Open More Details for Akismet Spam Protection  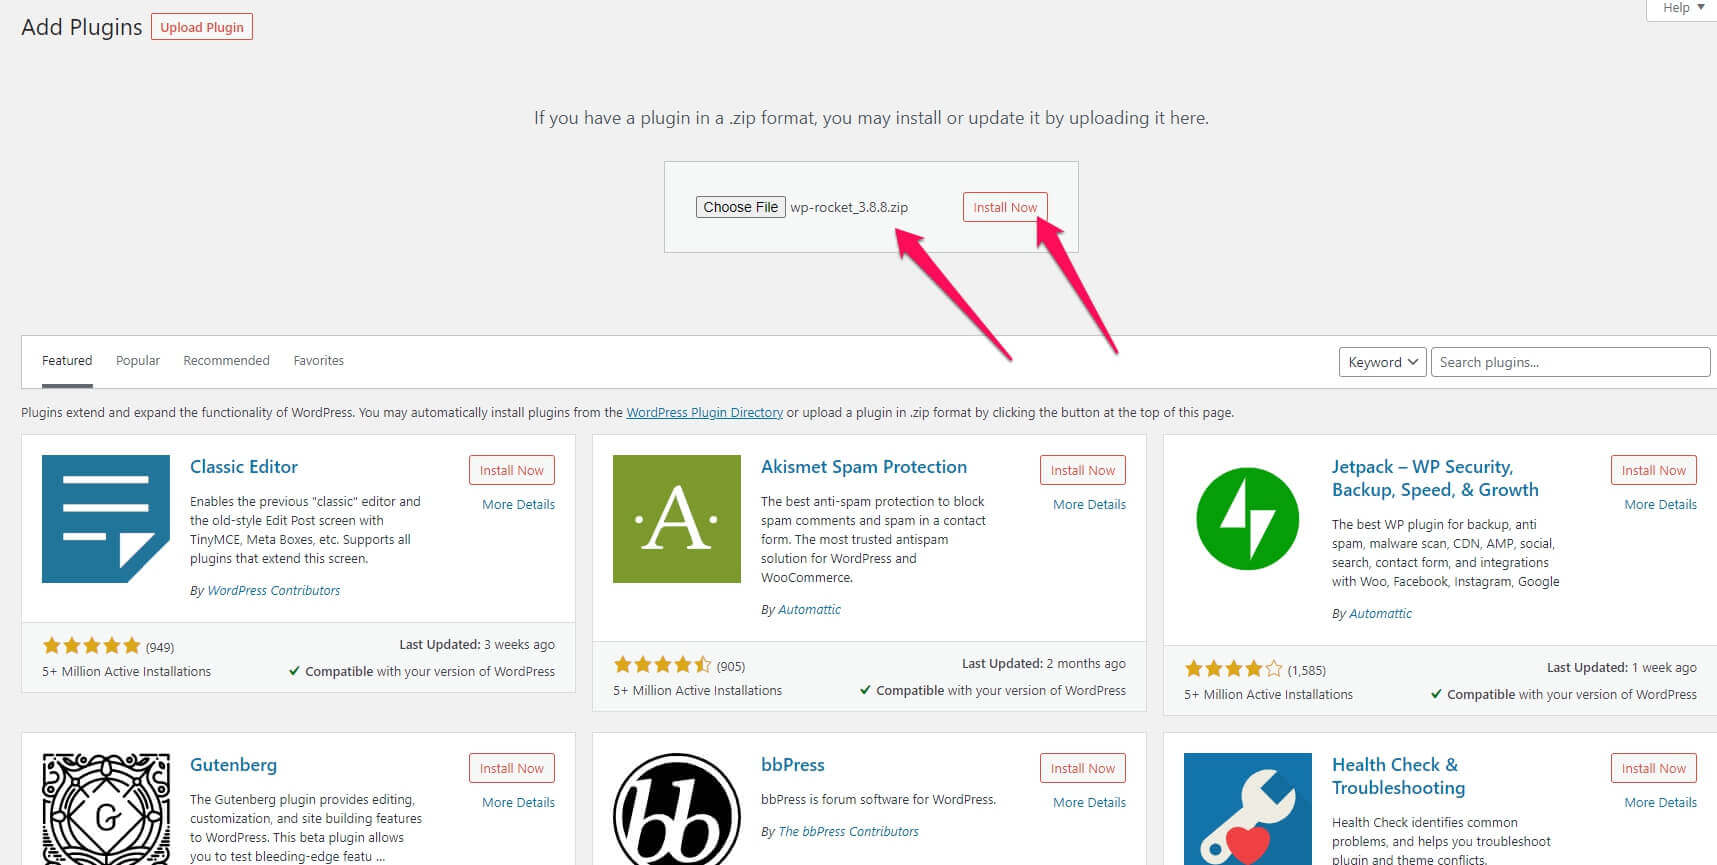[1089, 504]
